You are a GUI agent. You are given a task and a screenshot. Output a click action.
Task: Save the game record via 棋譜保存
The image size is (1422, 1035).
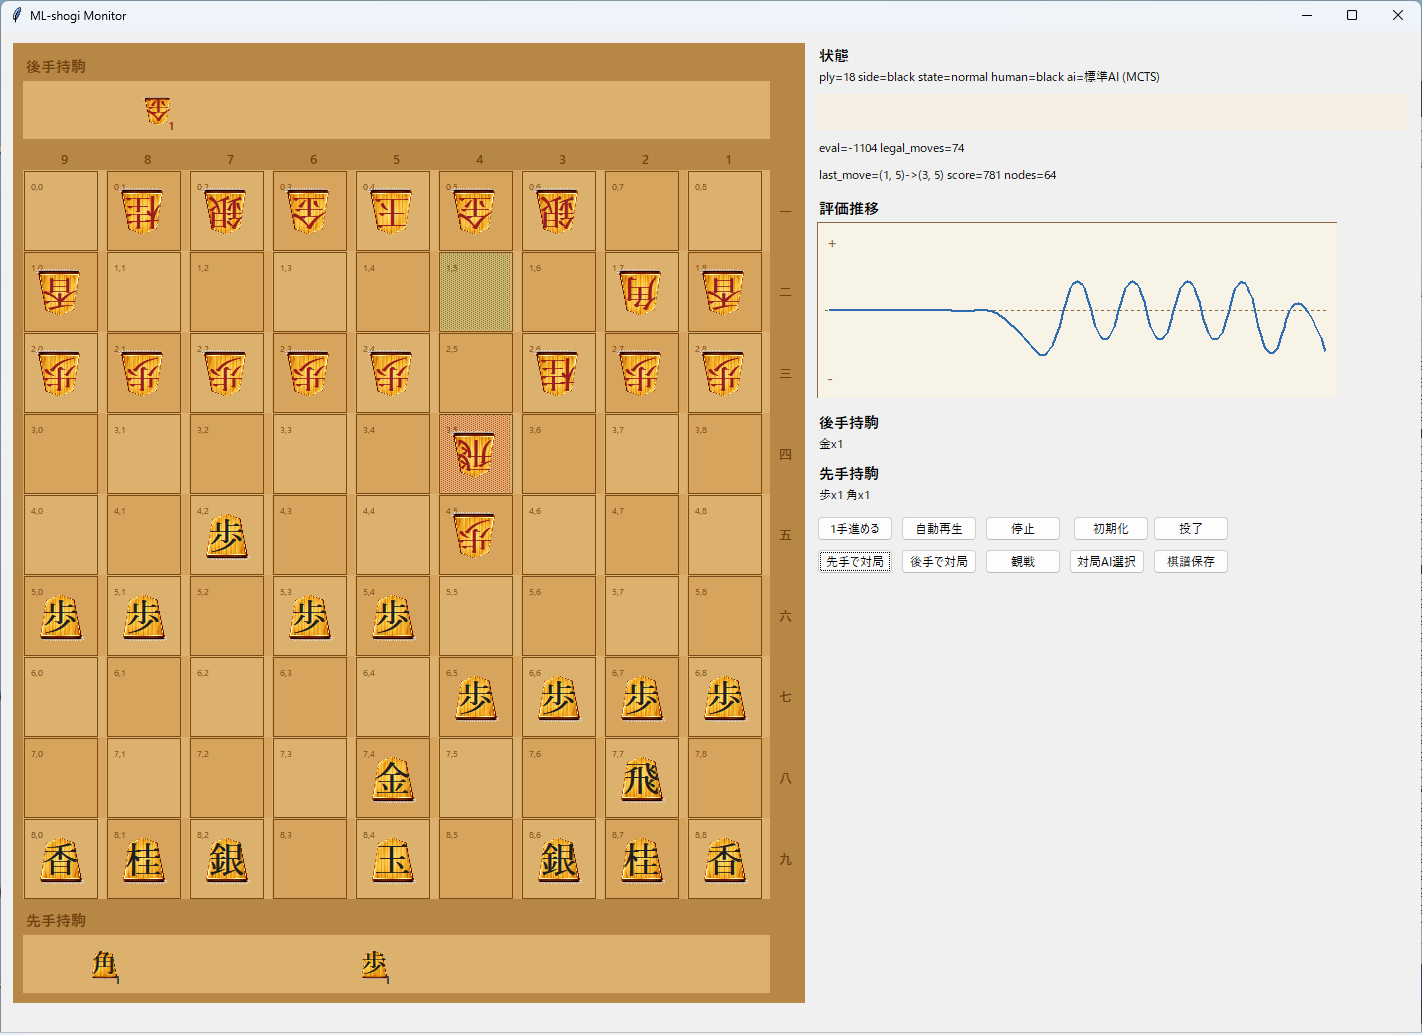click(1190, 561)
